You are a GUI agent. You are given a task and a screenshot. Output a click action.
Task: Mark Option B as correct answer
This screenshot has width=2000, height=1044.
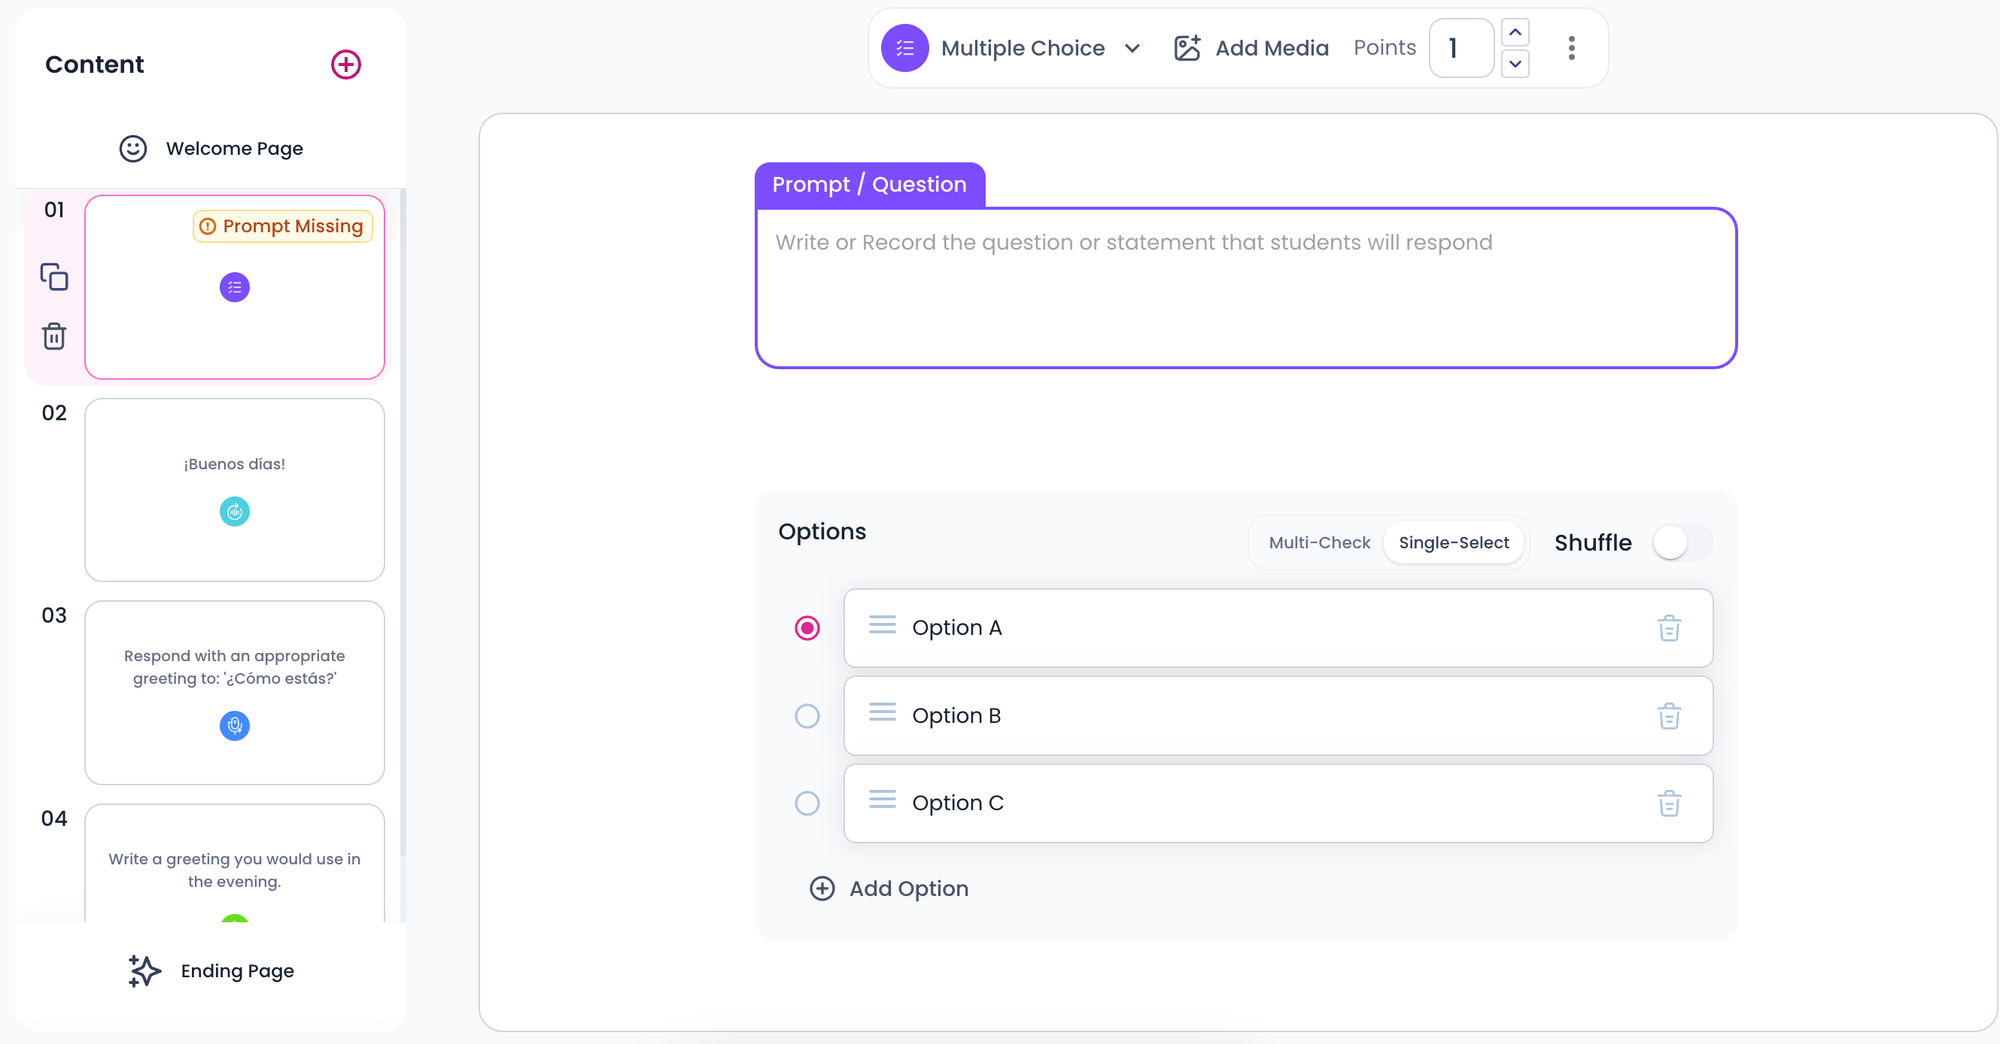click(807, 716)
